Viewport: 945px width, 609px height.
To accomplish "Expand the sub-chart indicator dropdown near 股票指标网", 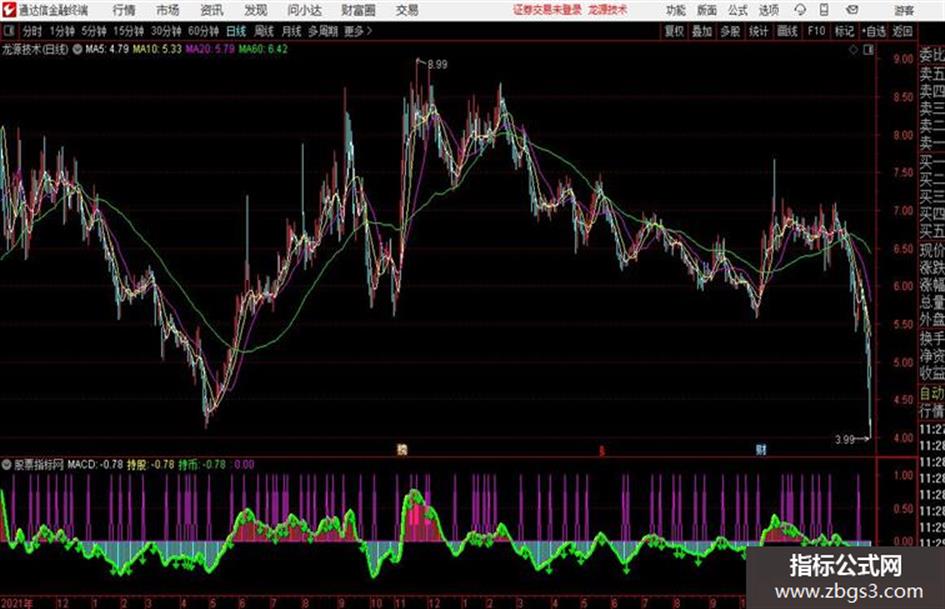I will tap(7, 465).
